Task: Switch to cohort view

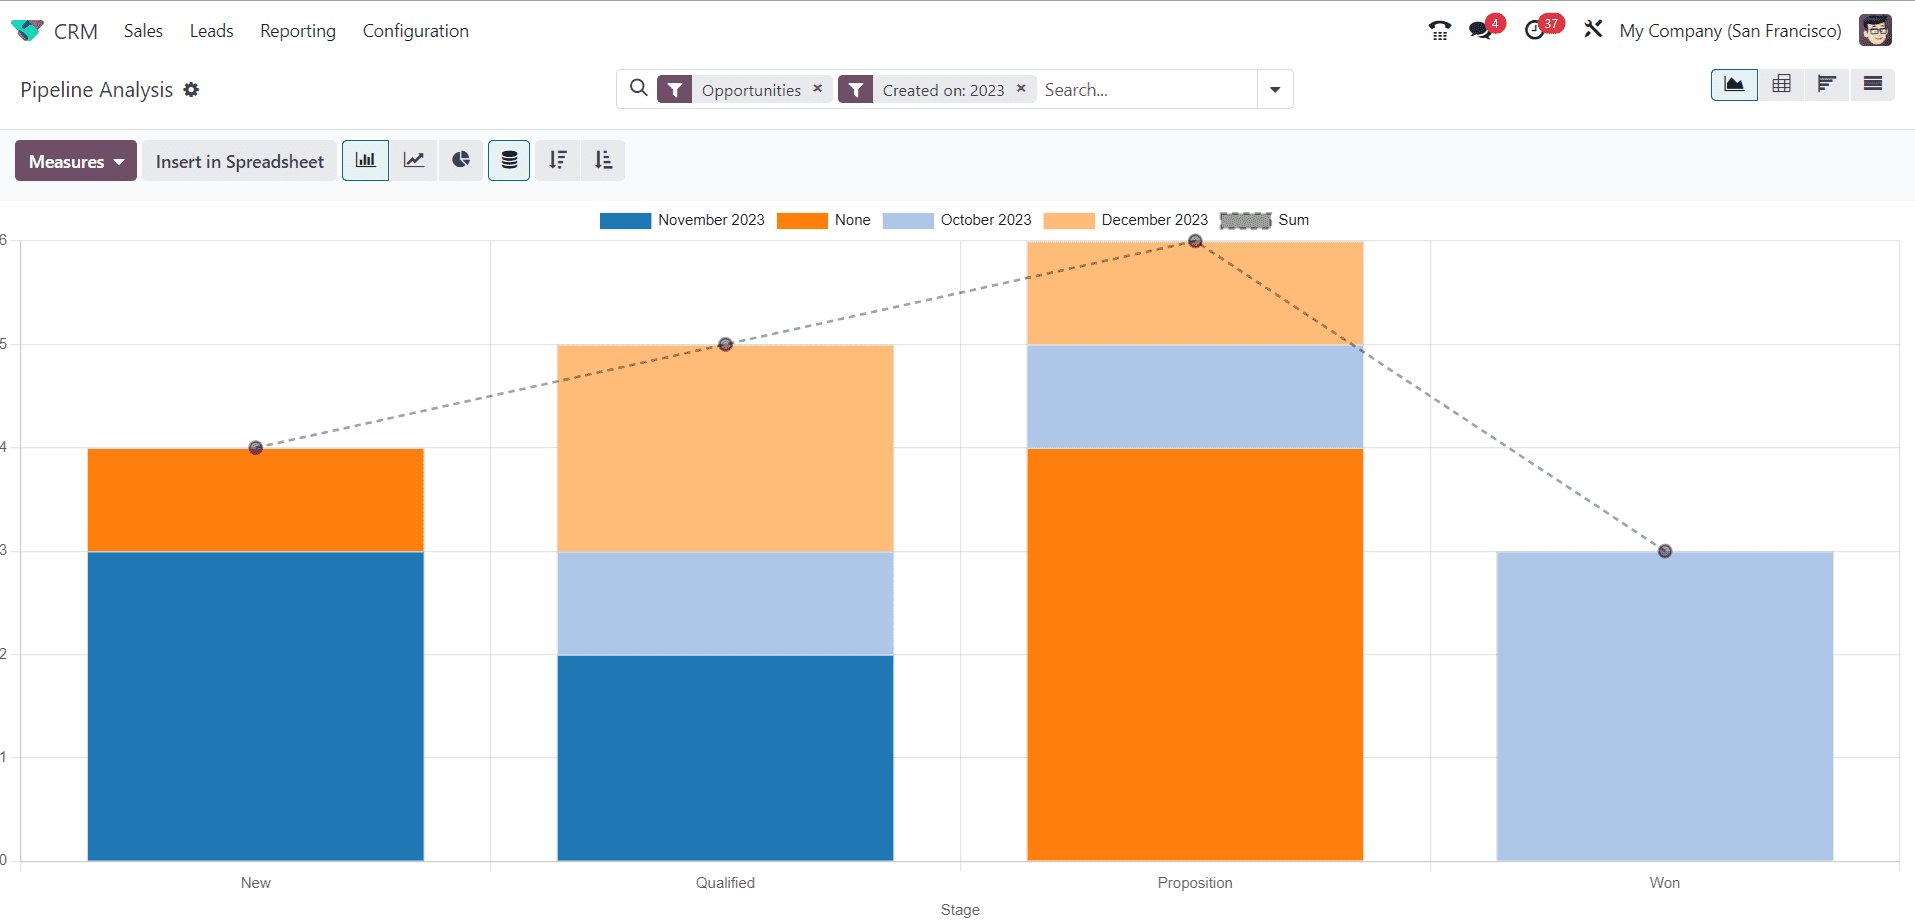Action: [x=1827, y=85]
